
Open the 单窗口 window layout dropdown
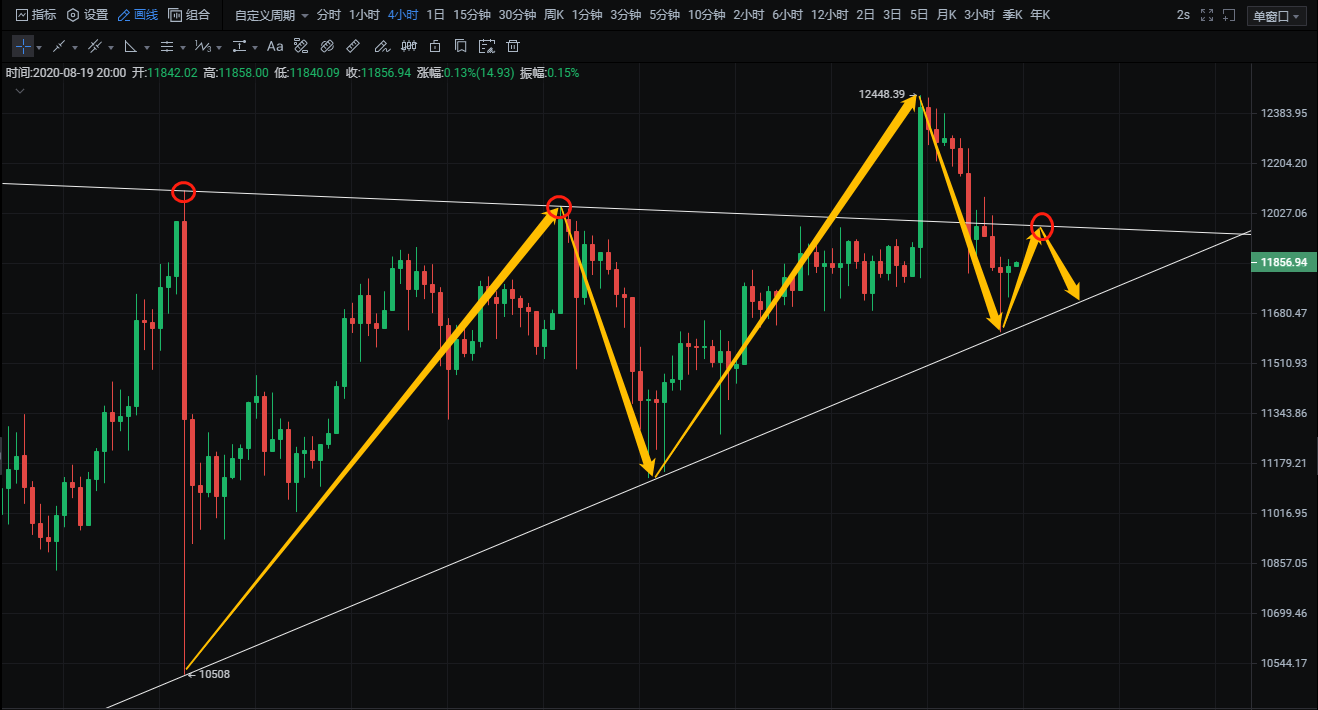tap(1277, 16)
